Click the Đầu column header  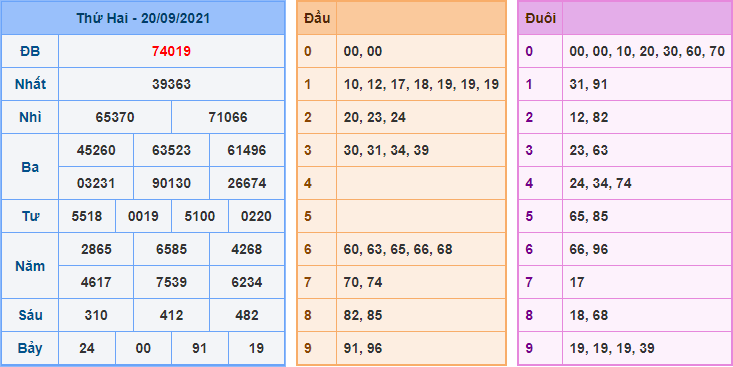point(317,18)
